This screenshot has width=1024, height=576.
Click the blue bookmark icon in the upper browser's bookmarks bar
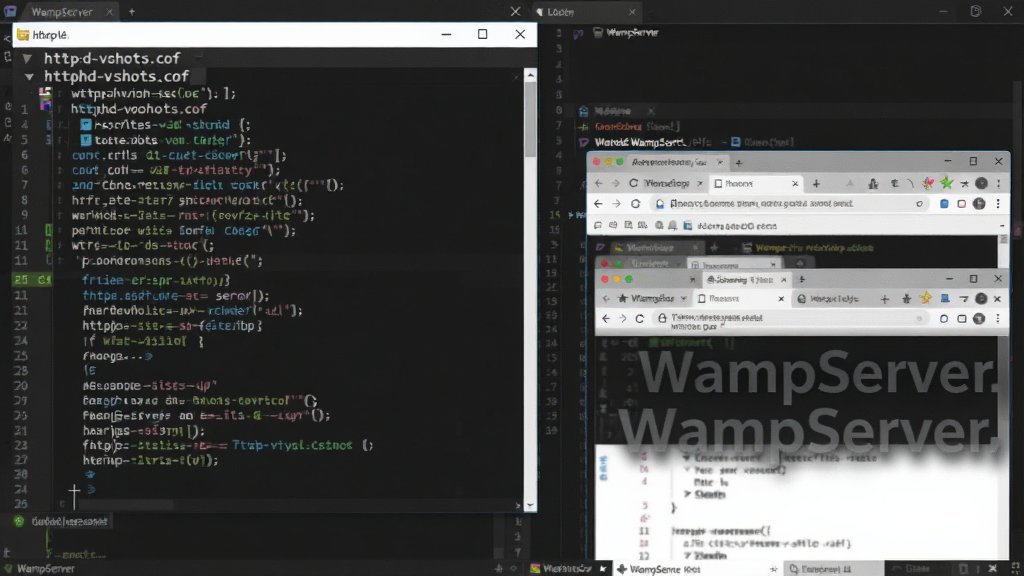pyautogui.click(x=687, y=225)
